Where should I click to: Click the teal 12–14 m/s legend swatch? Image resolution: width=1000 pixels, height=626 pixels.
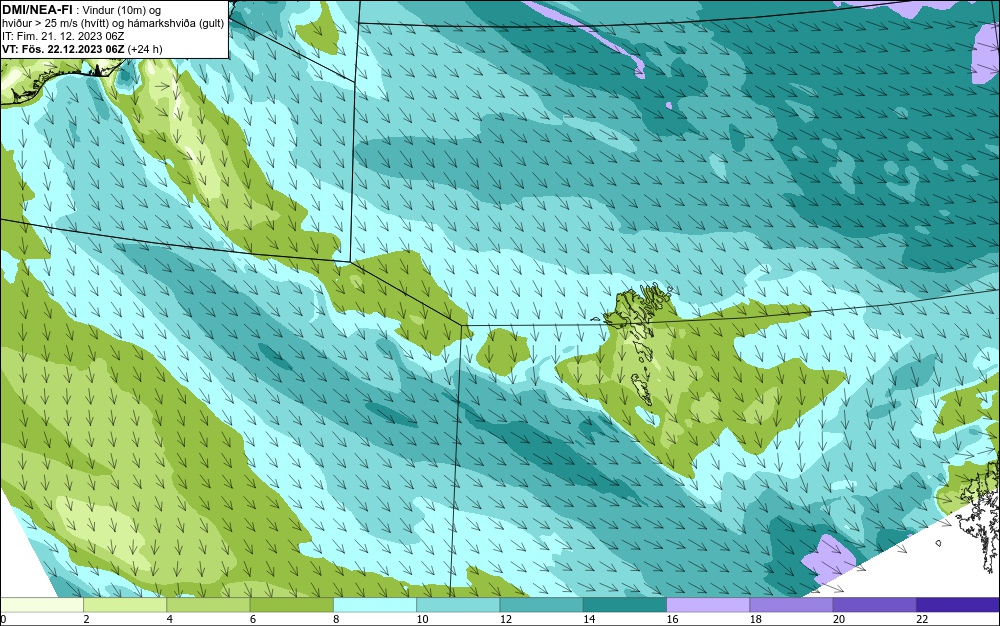click(541, 605)
